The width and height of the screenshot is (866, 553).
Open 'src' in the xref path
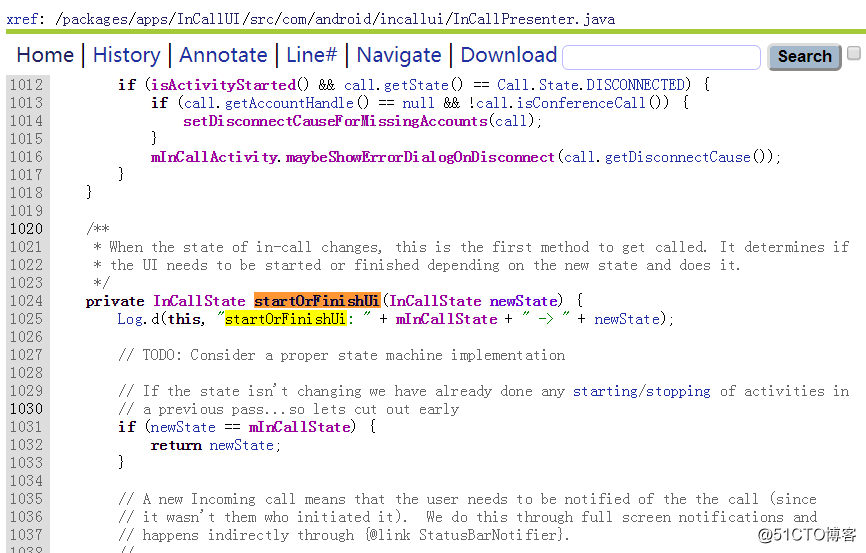pyautogui.click(x=262, y=19)
